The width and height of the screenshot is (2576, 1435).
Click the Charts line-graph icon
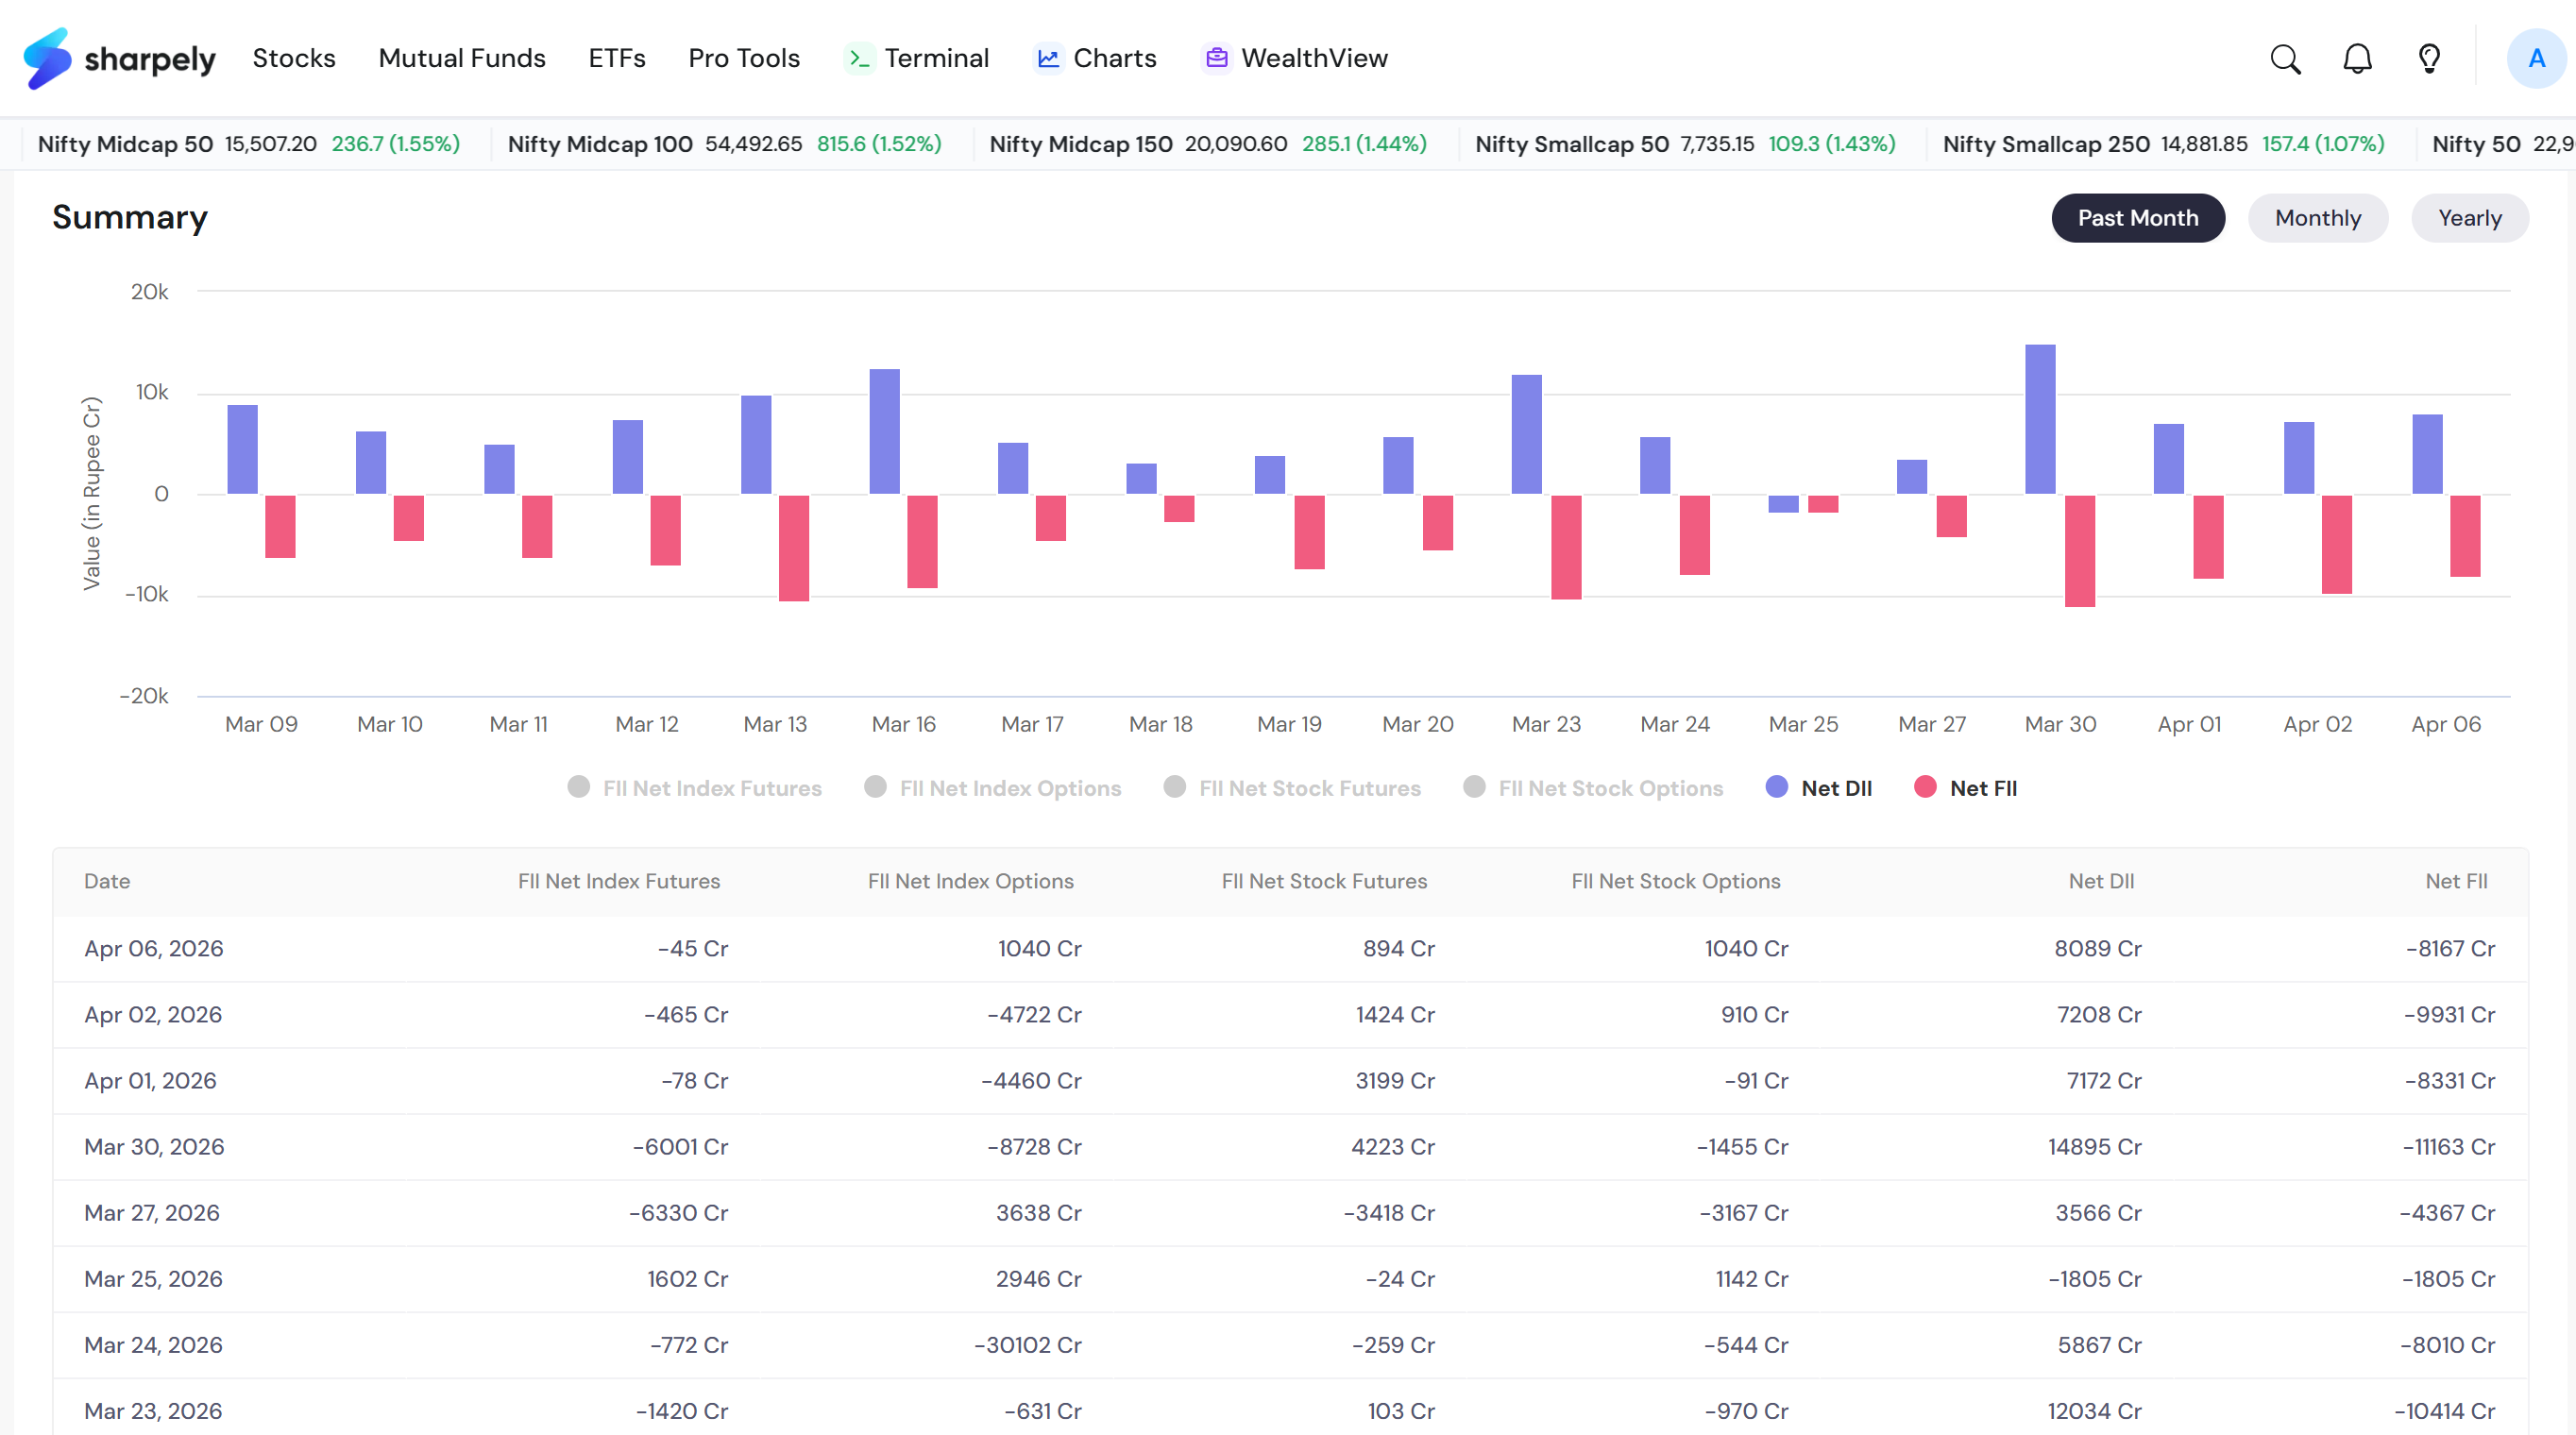pyautogui.click(x=1048, y=59)
